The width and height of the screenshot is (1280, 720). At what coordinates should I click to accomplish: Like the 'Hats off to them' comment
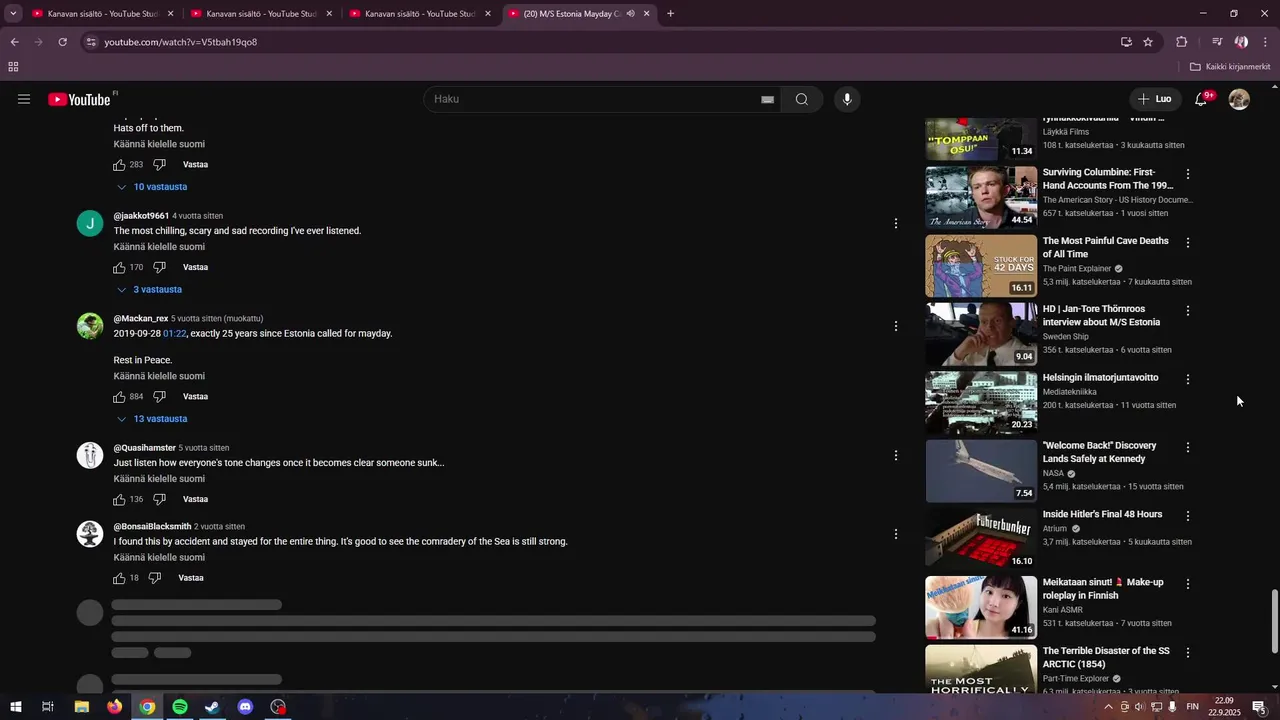click(x=119, y=164)
